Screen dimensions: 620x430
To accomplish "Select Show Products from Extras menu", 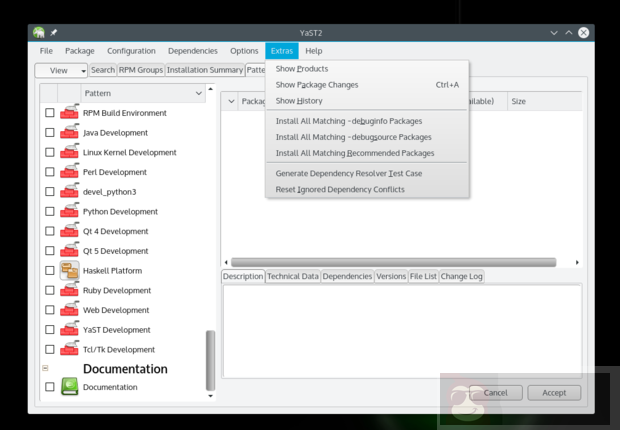I will pos(367,69).
